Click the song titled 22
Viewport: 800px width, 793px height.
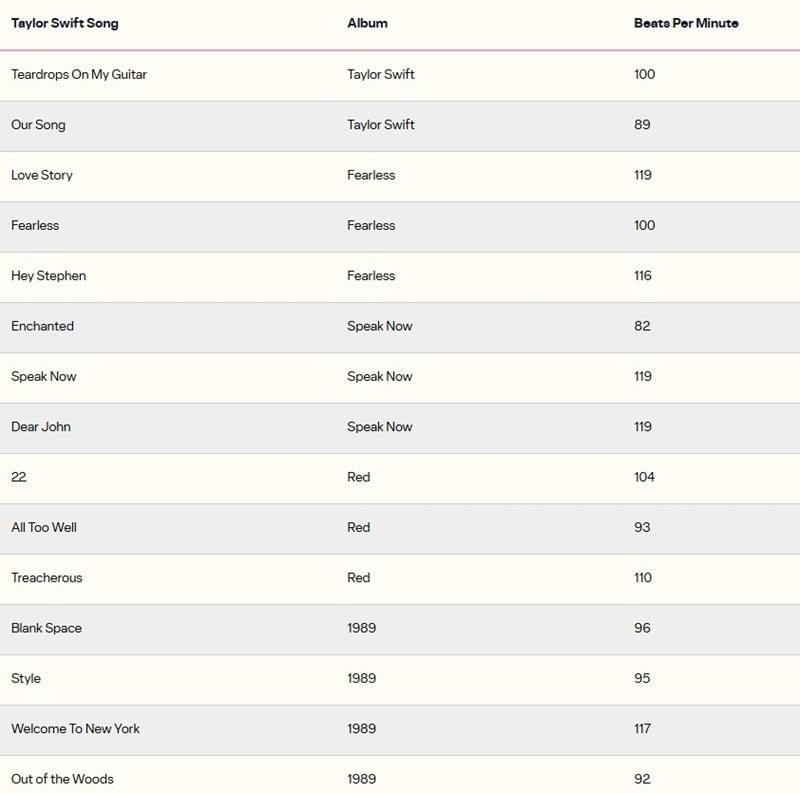[19, 477]
